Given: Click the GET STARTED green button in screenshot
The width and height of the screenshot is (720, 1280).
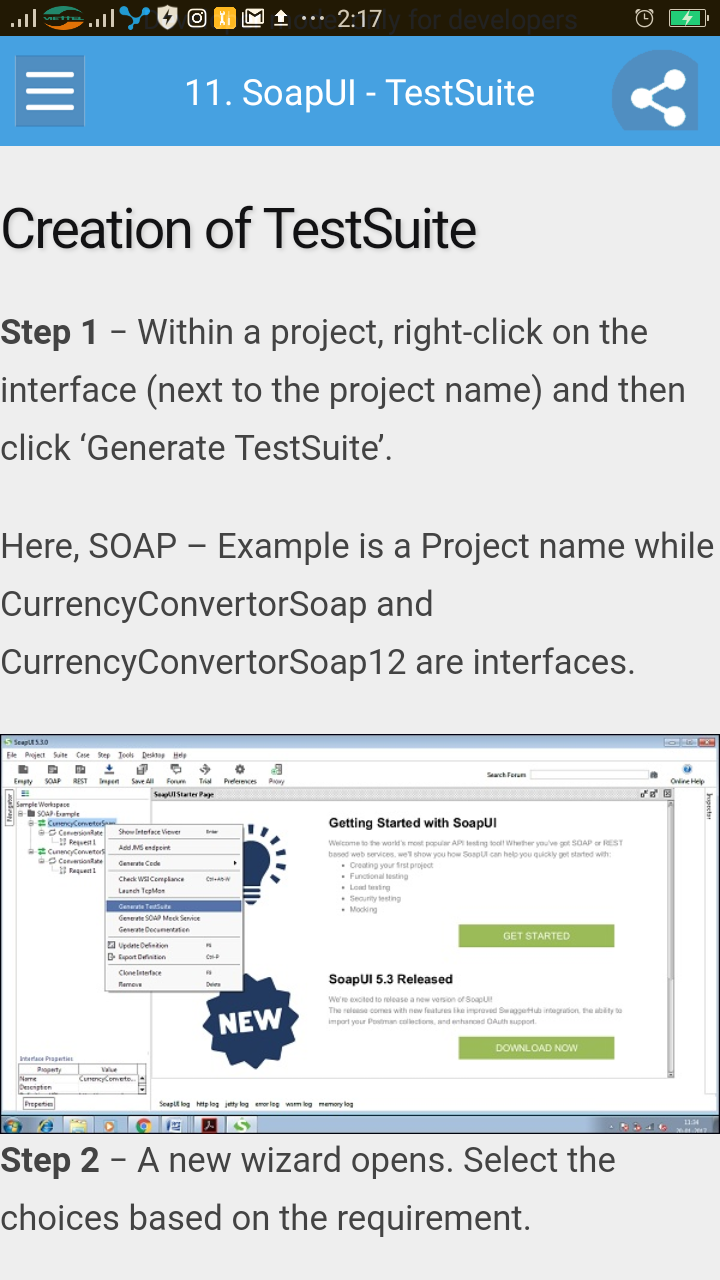Looking at the screenshot, I should point(536,936).
